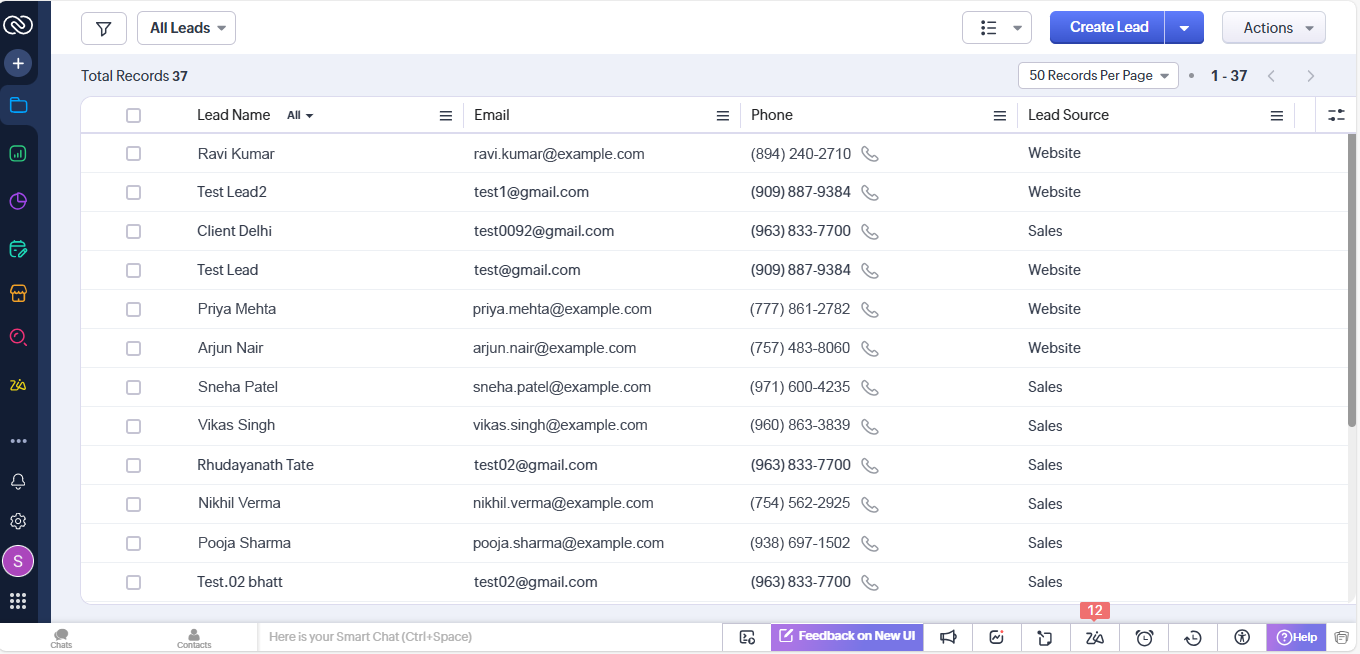Viewport: 1360px width, 654px height.
Task: Toggle the select-all checkbox in header
Action: 133,116
